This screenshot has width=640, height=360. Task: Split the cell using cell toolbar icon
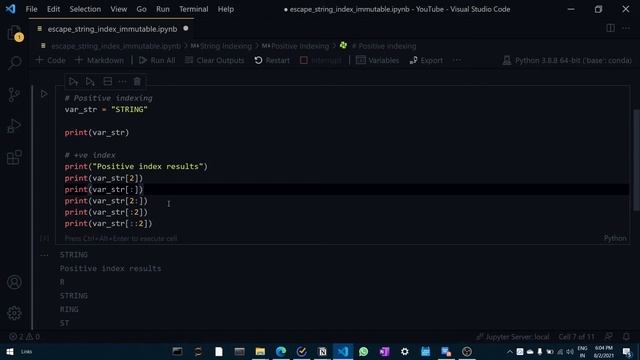tap(107, 82)
